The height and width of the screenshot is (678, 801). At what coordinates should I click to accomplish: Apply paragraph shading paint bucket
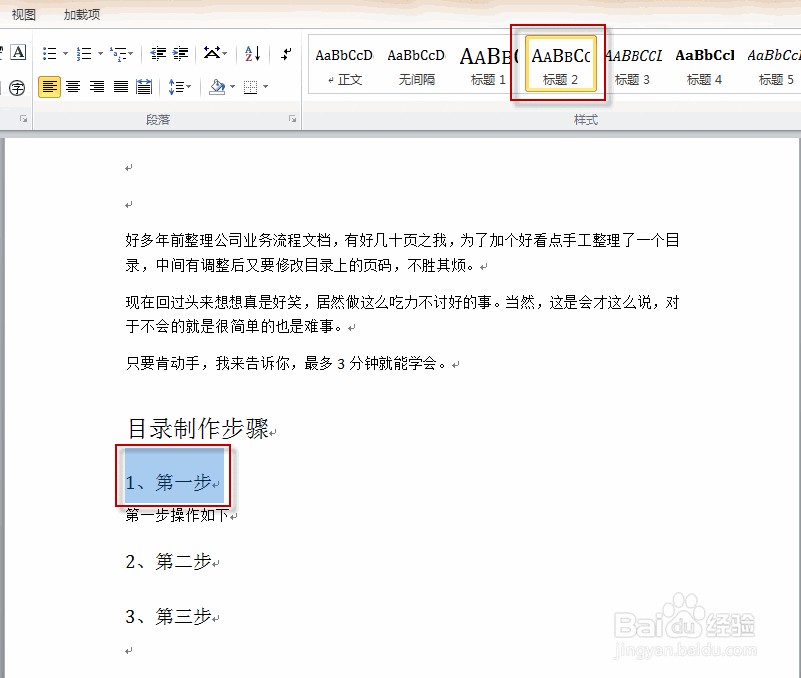point(217,87)
